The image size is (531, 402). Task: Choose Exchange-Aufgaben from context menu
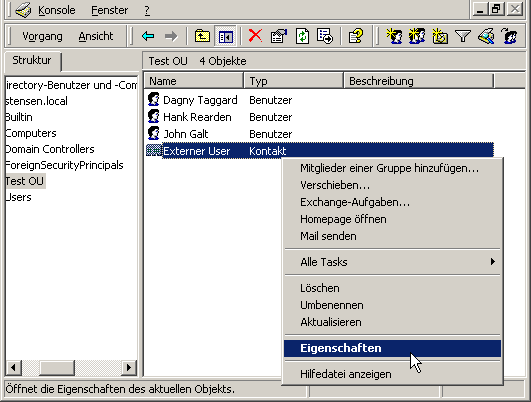[x=355, y=202]
